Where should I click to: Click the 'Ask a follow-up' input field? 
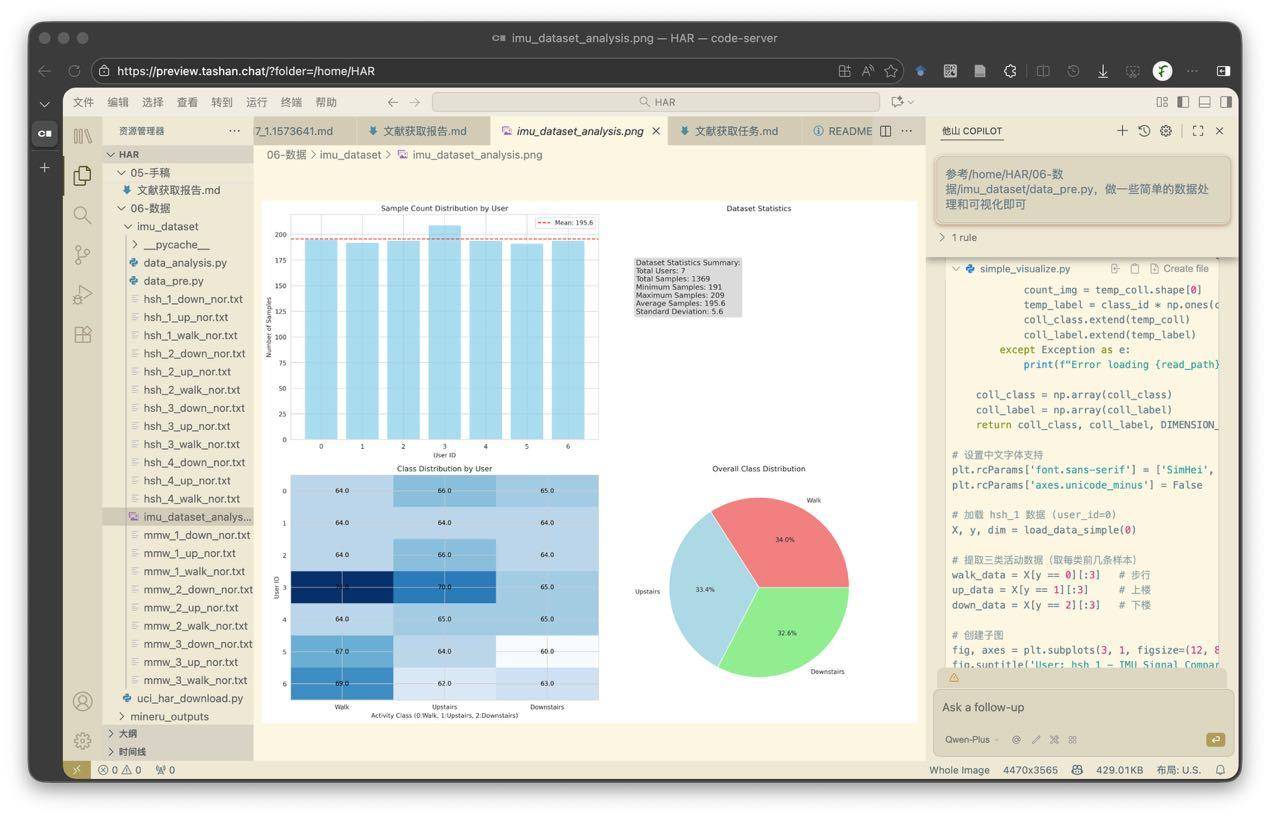tap(1080, 707)
